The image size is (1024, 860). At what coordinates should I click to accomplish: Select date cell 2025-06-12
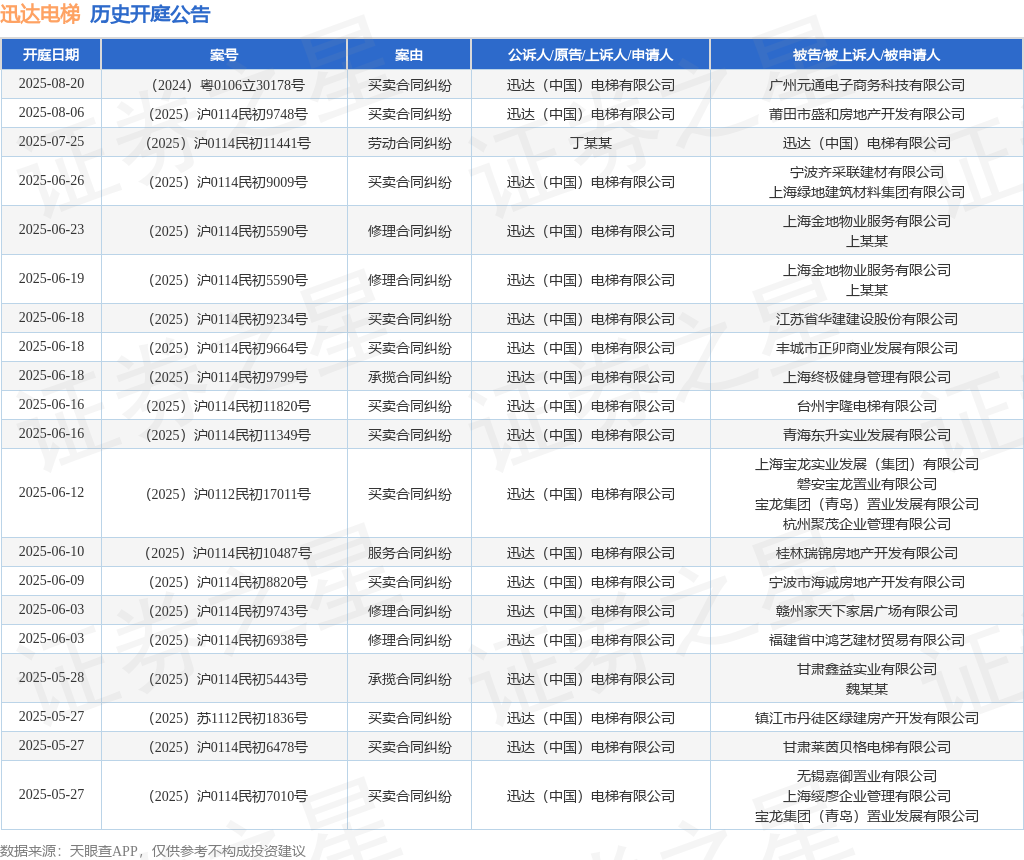click(51, 492)
